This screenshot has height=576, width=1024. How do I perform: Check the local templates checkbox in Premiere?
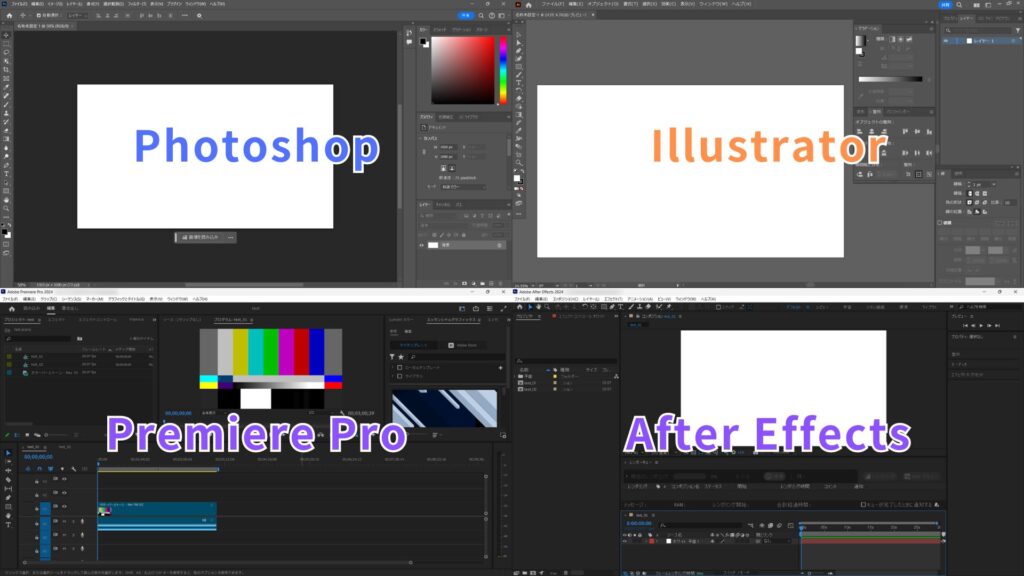[x=400, y=368]
